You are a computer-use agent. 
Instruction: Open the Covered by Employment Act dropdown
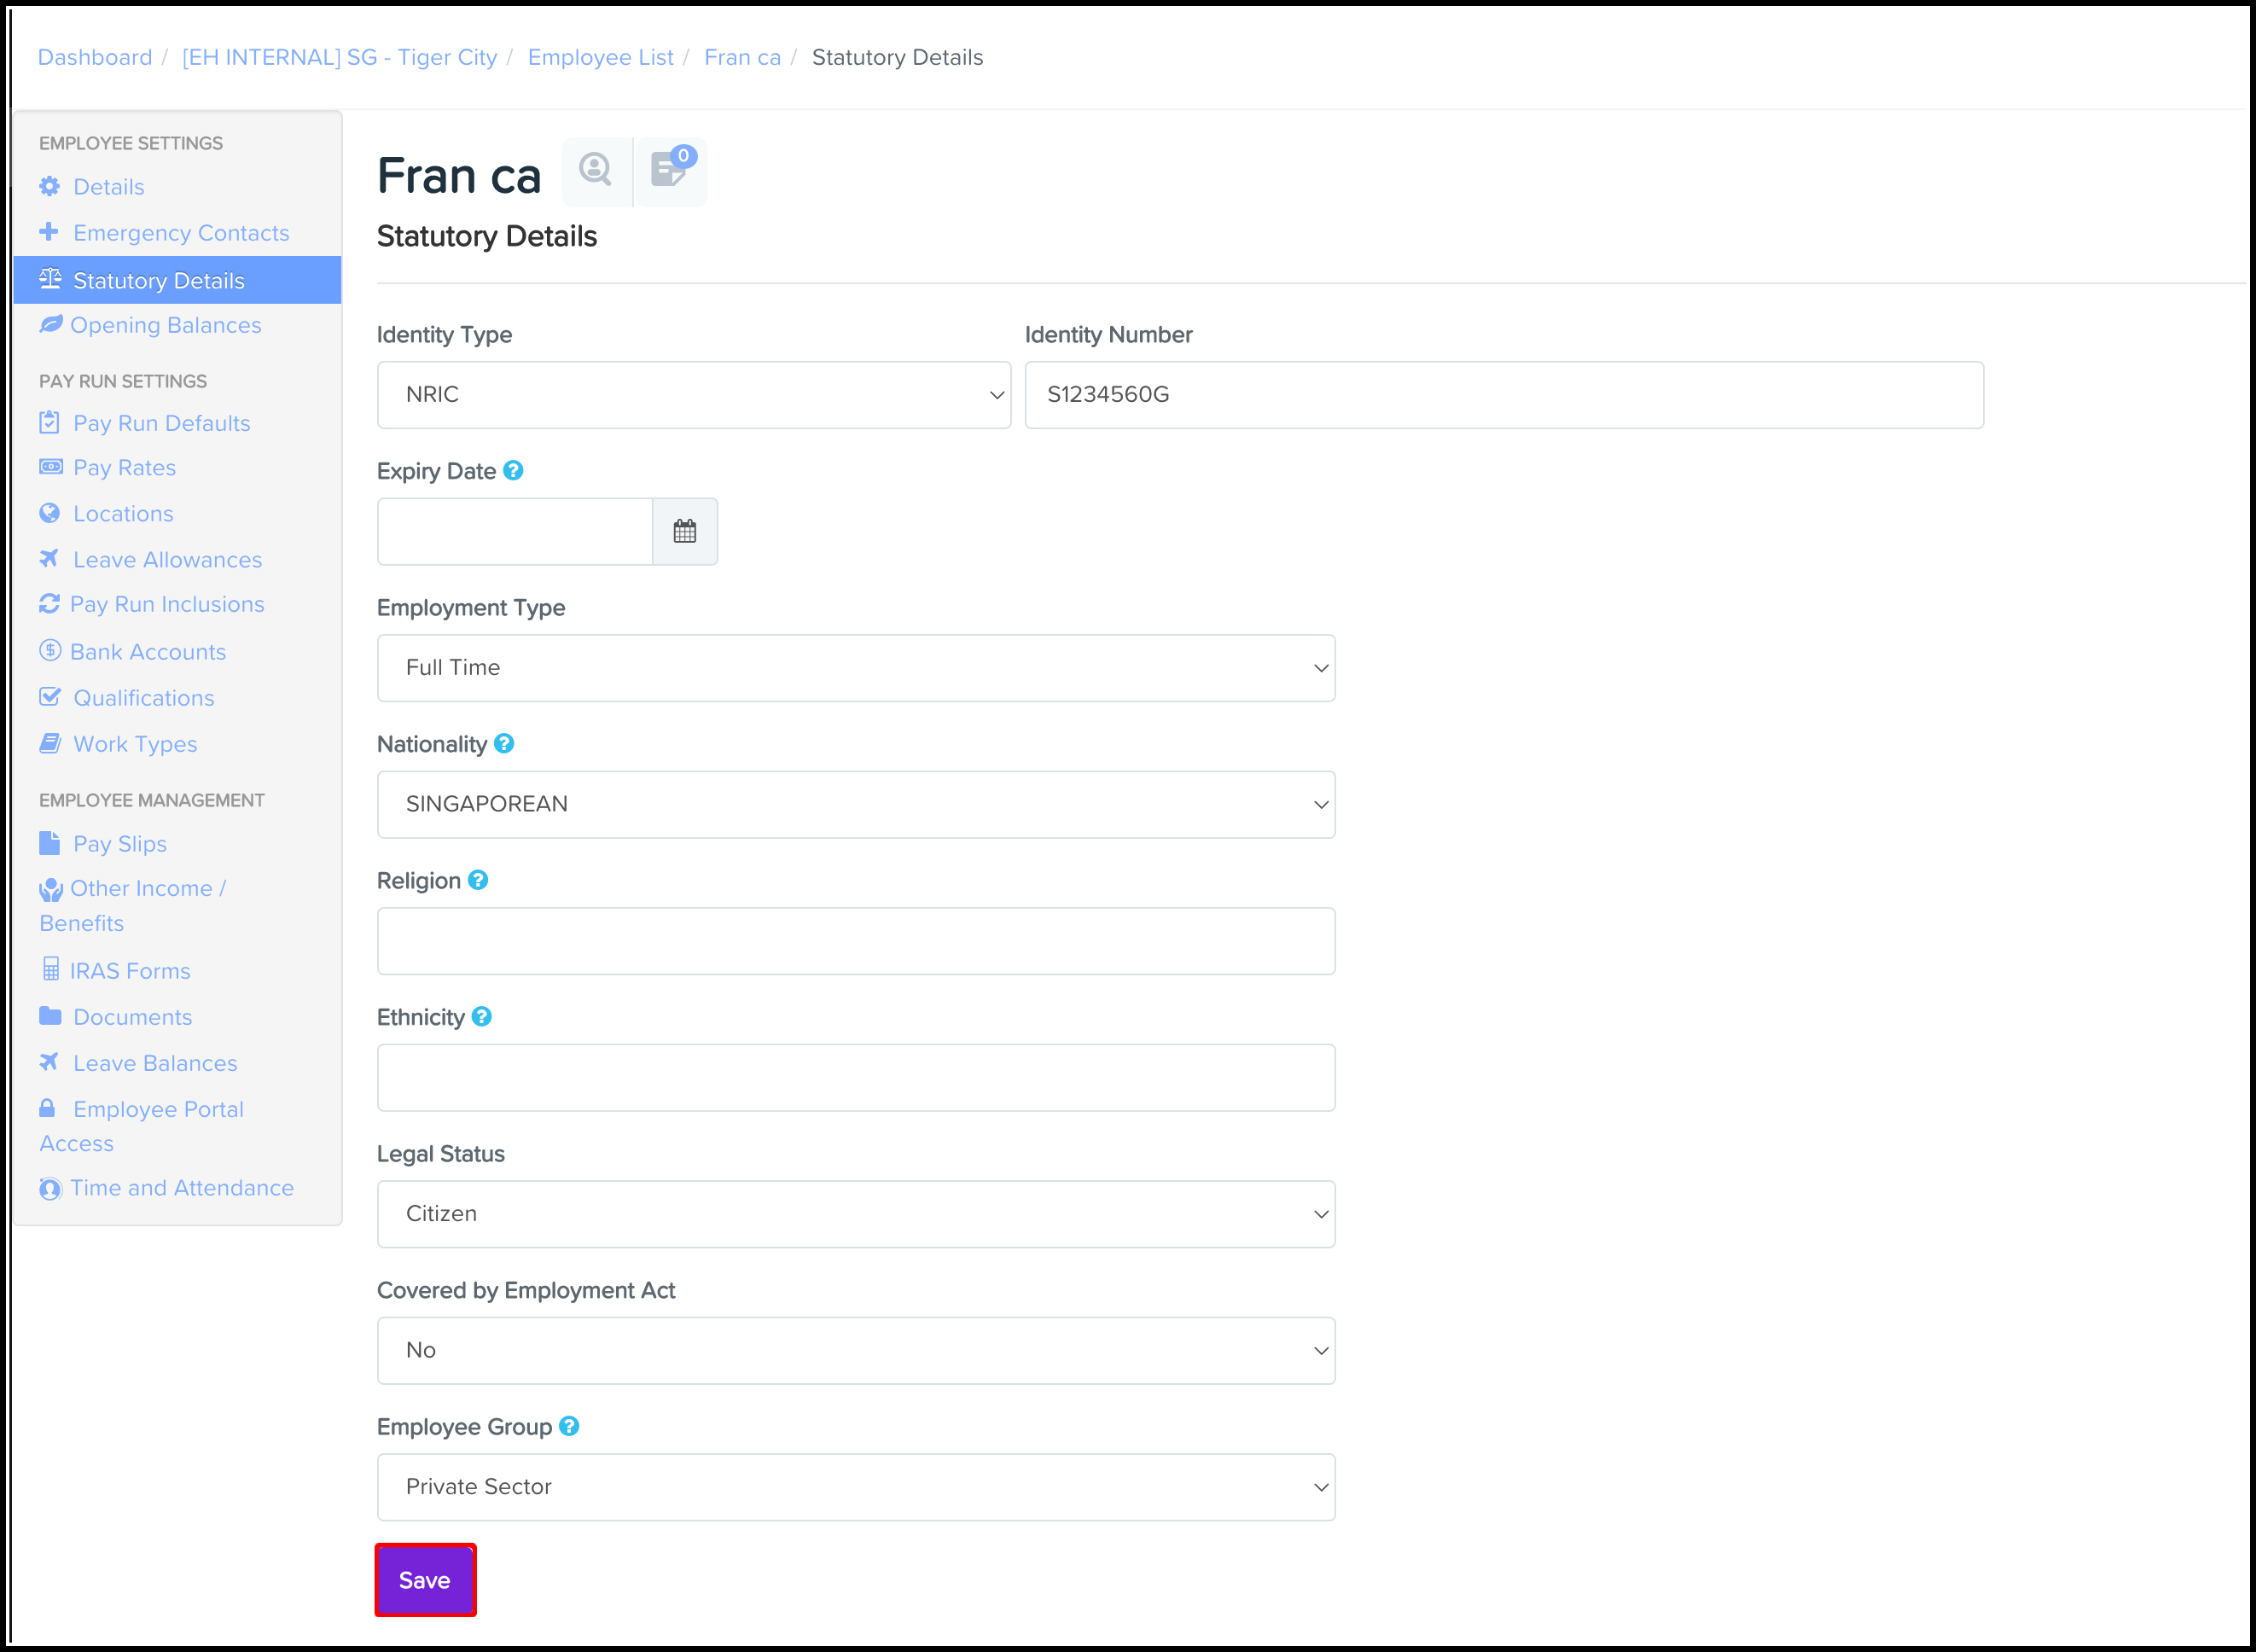click(x=856, y=1350)
